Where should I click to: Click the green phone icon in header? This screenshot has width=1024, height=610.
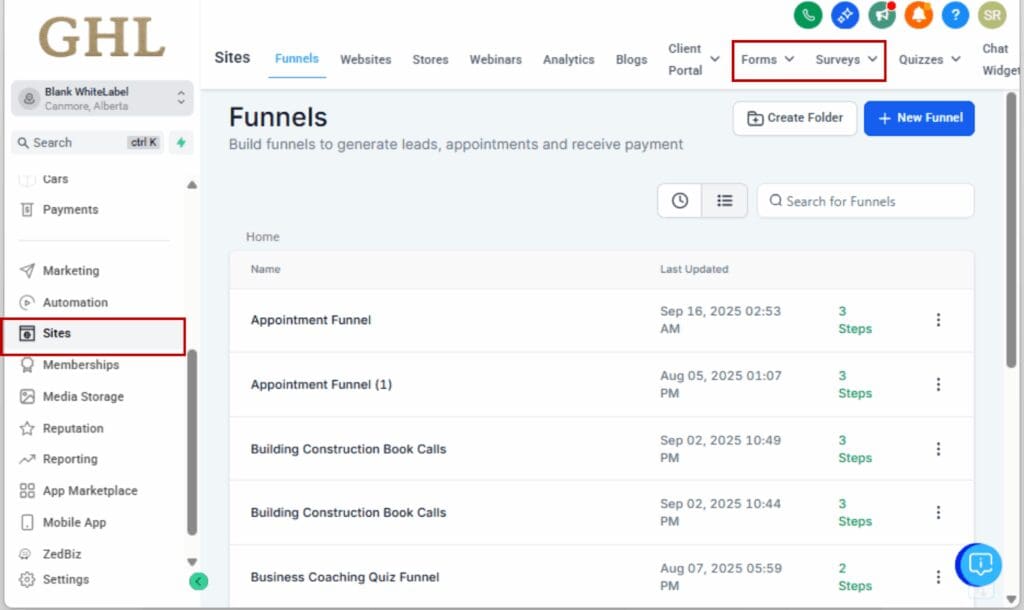[807, 15]
